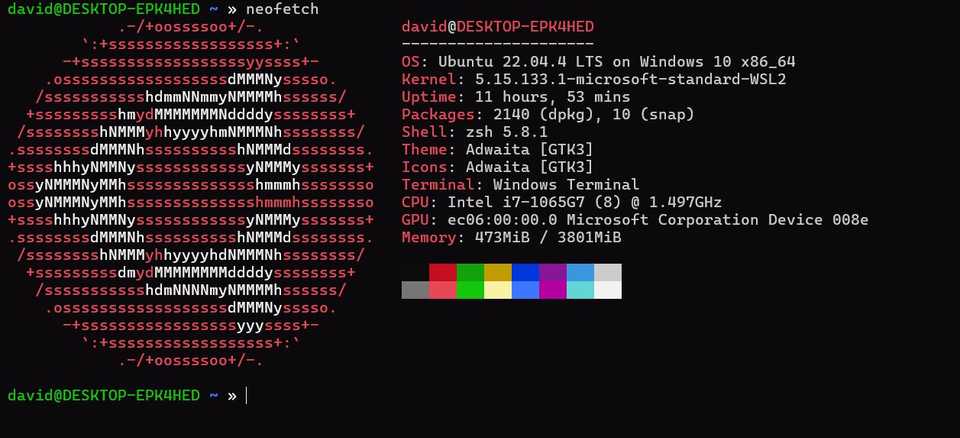The width and height of the screenshot is (960, 438).
Task: Click the Shell zsh 5.8.1 line
Action: [x=474, y=132]
